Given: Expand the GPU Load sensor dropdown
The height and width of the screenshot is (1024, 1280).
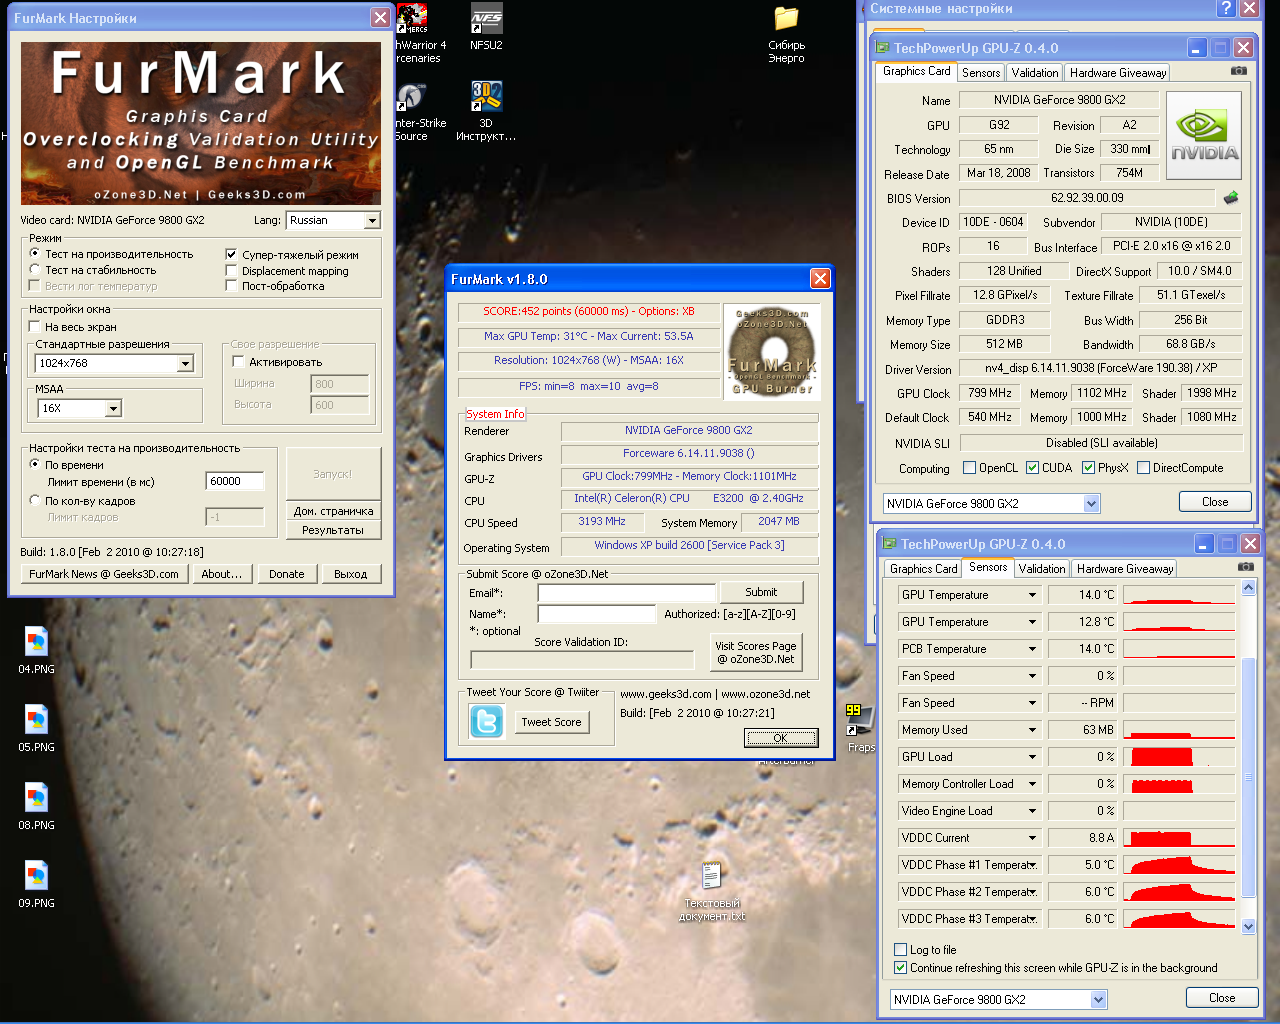Looking at the screenshot, I should pos(1032,757).
